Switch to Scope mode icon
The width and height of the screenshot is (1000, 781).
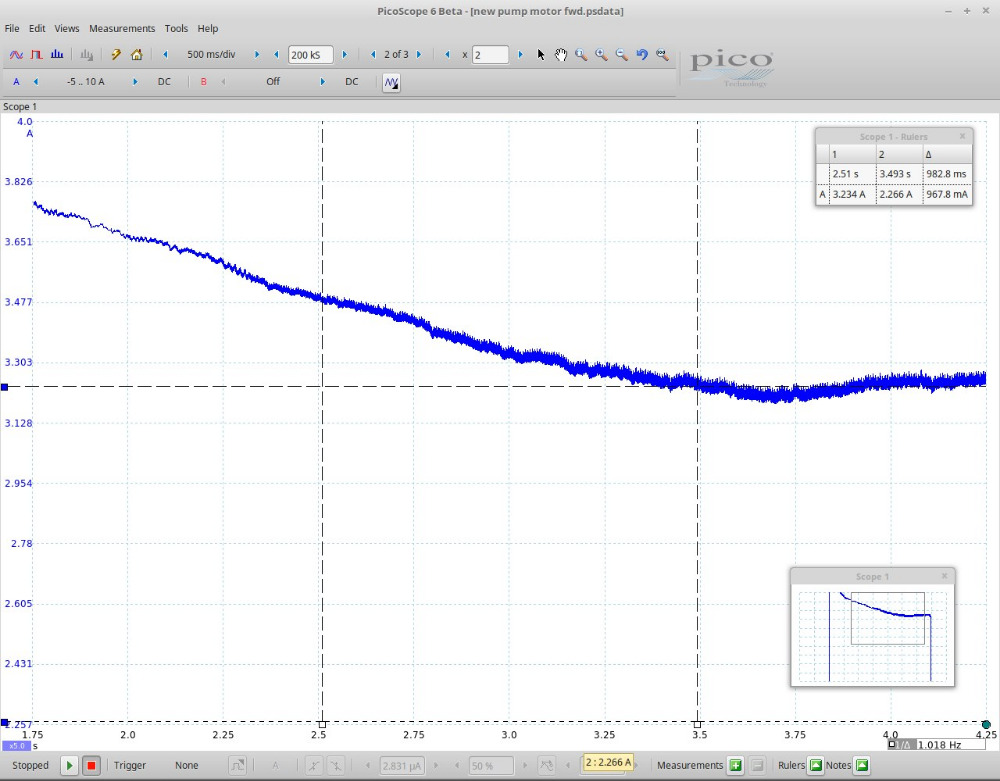point(16,55)
